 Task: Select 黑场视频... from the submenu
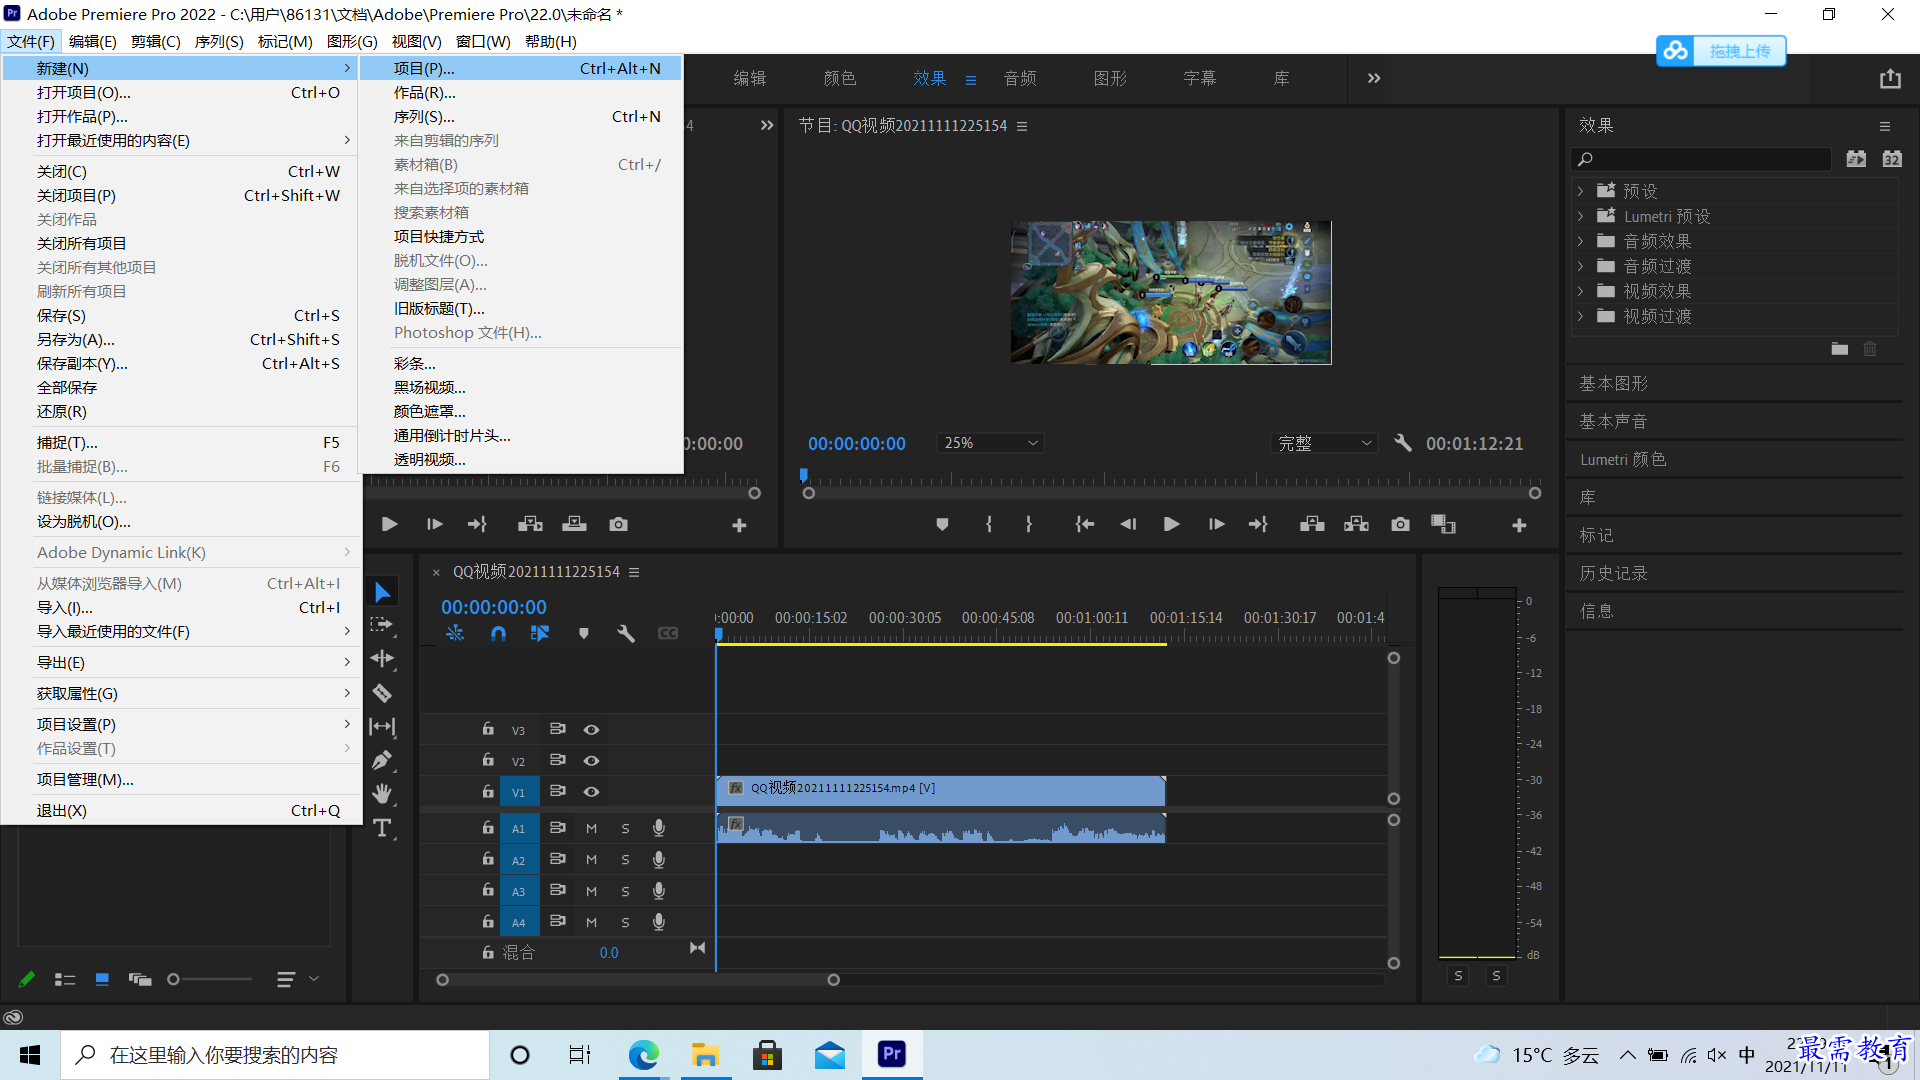click(521, 387)
